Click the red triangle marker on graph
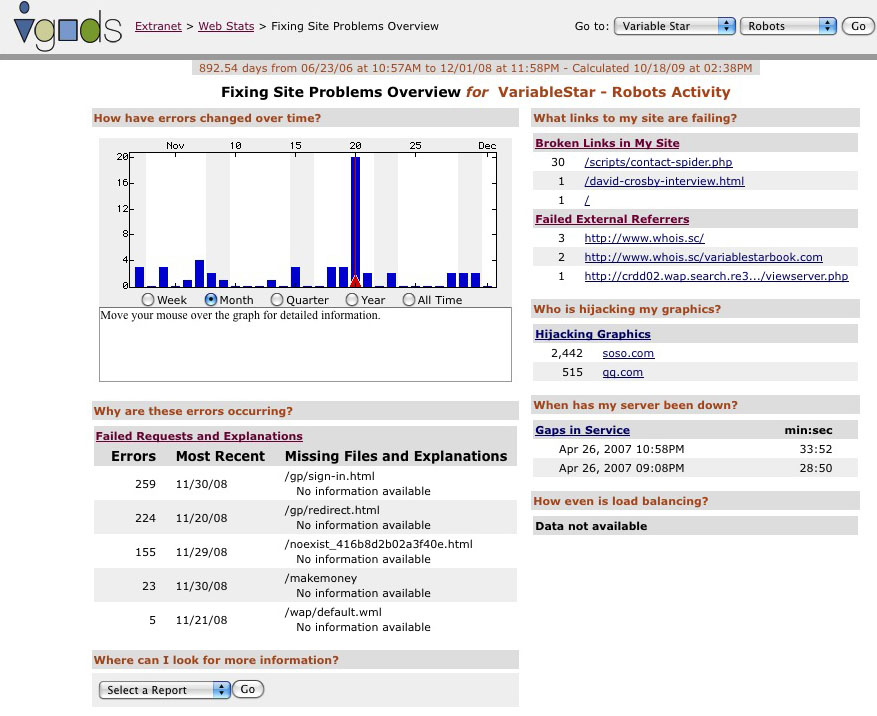This screenshot has width=877, height=716. (355, 281)
